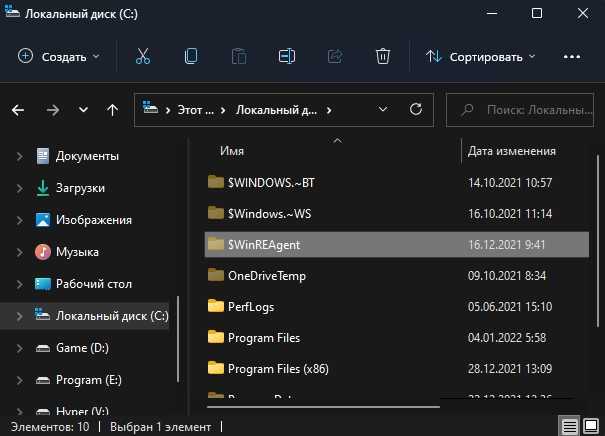
Task: Click Этот ... breadcrumb in address bar
Action: click(x=195, y=110)
